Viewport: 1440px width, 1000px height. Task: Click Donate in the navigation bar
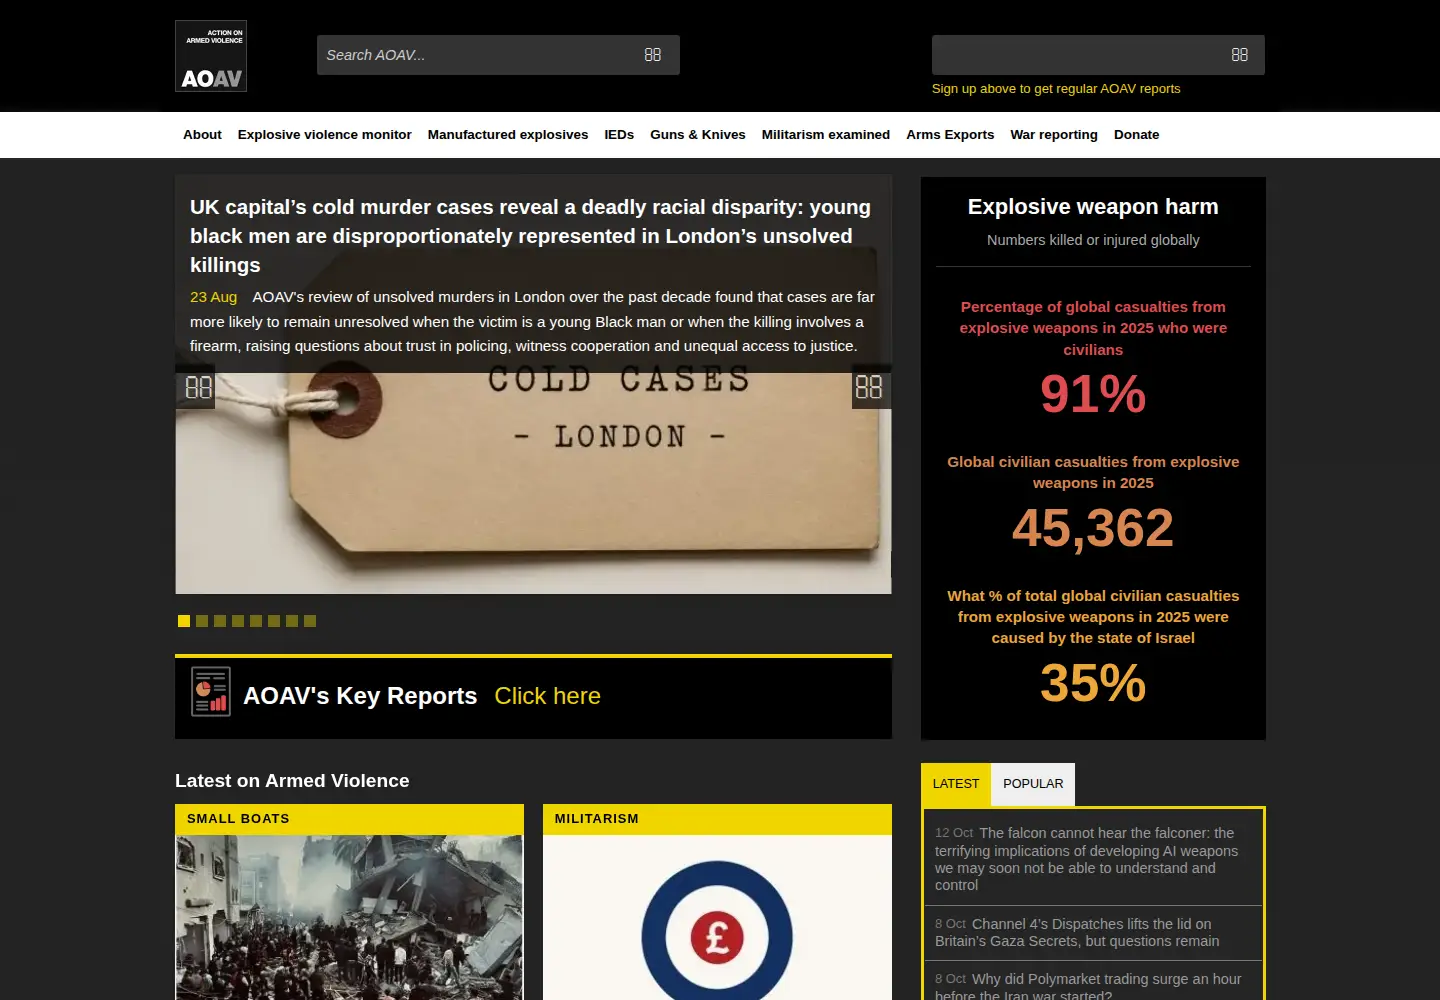click(x=1137, y=135)
